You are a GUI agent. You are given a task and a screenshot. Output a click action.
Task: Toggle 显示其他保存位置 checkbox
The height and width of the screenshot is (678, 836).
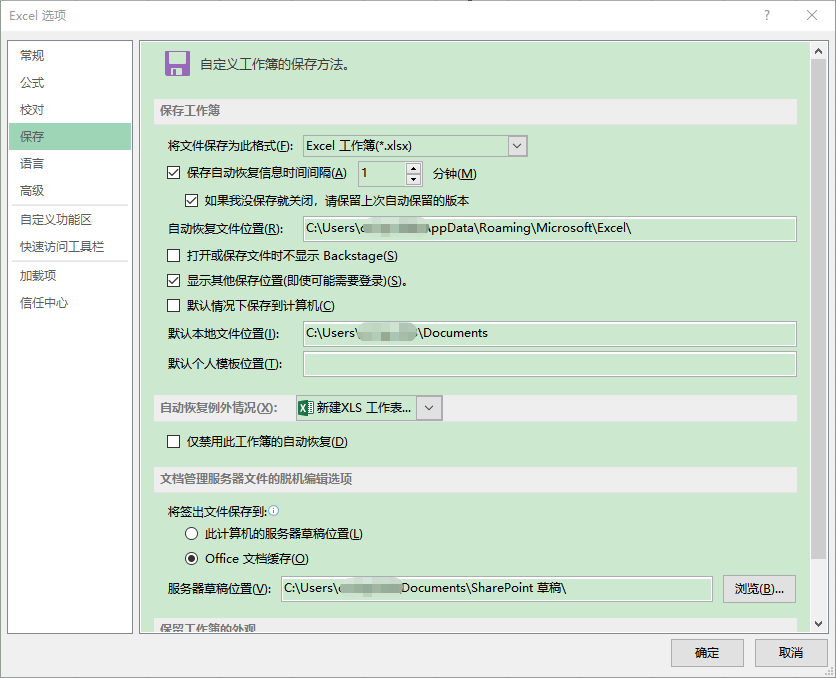(x=173, y=280)
